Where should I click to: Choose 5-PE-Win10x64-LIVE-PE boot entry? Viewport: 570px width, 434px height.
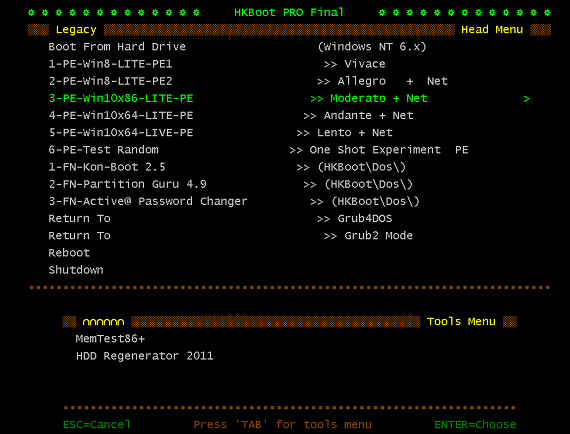click(x=121, y=133)
